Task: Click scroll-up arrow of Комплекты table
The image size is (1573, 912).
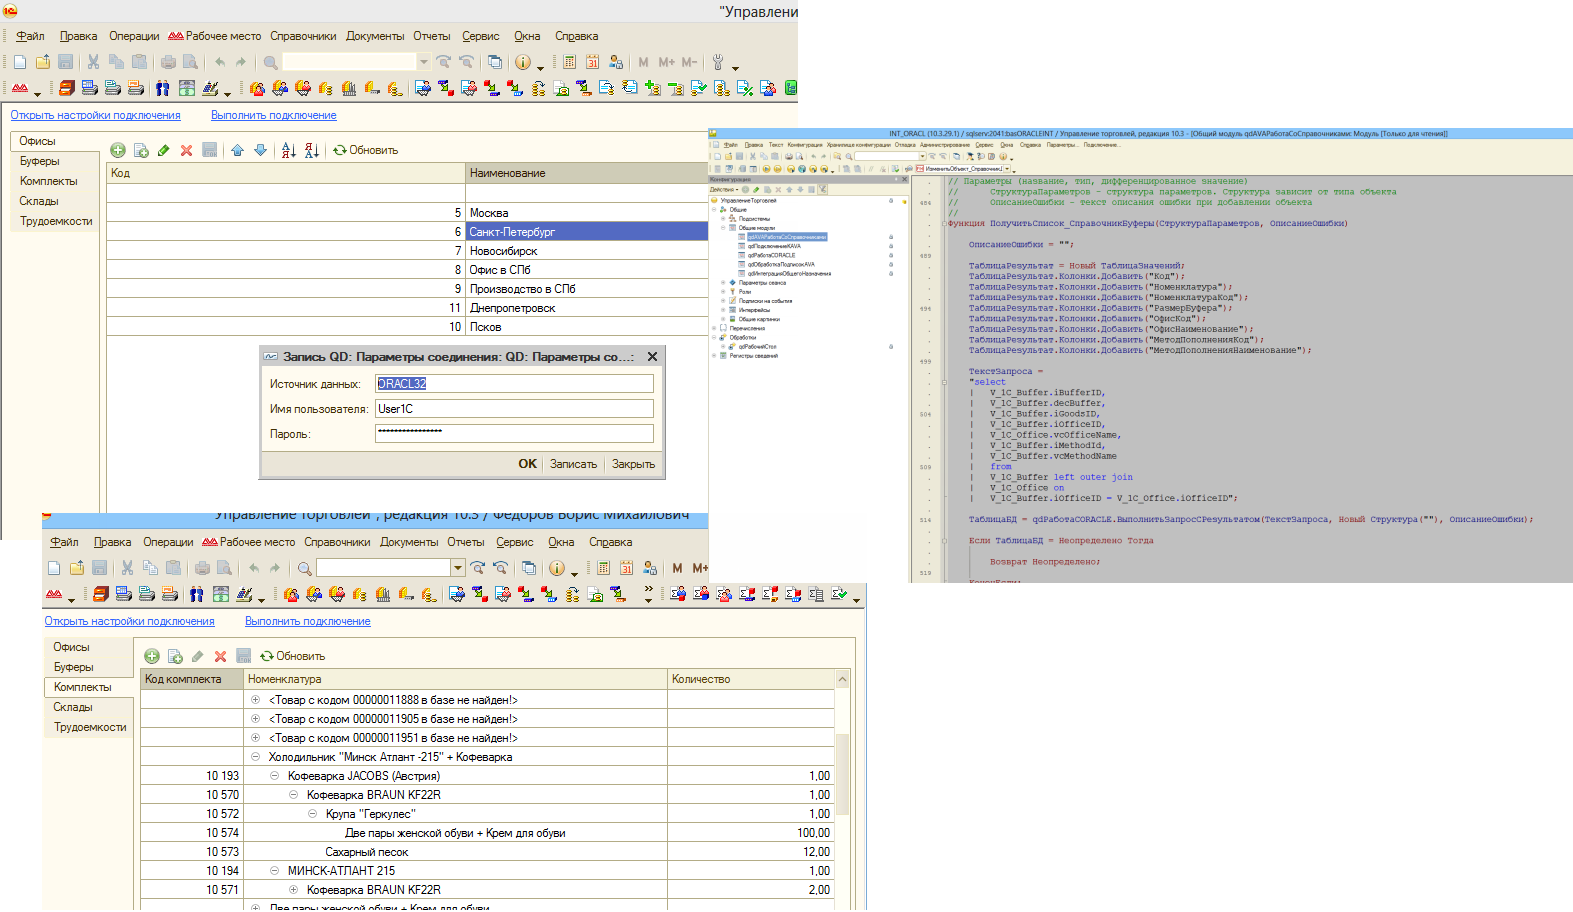Action: (x=842, y=680)
